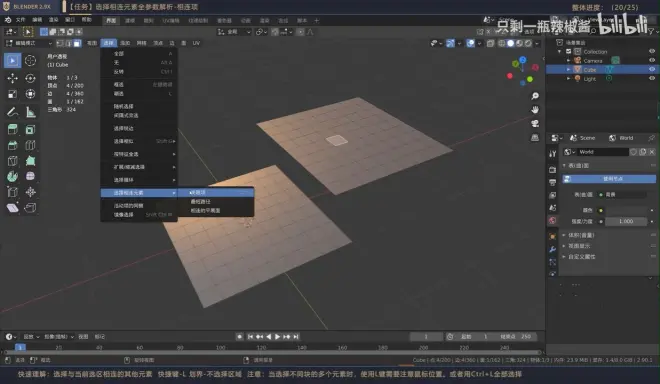Switch perspective/orthographic grid icon

point(535,138)
